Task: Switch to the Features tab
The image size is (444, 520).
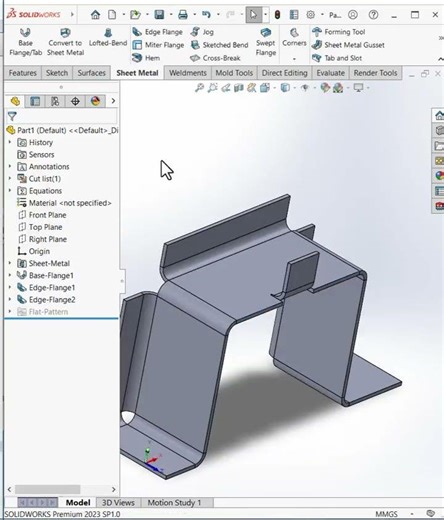Action: [23, 73]
